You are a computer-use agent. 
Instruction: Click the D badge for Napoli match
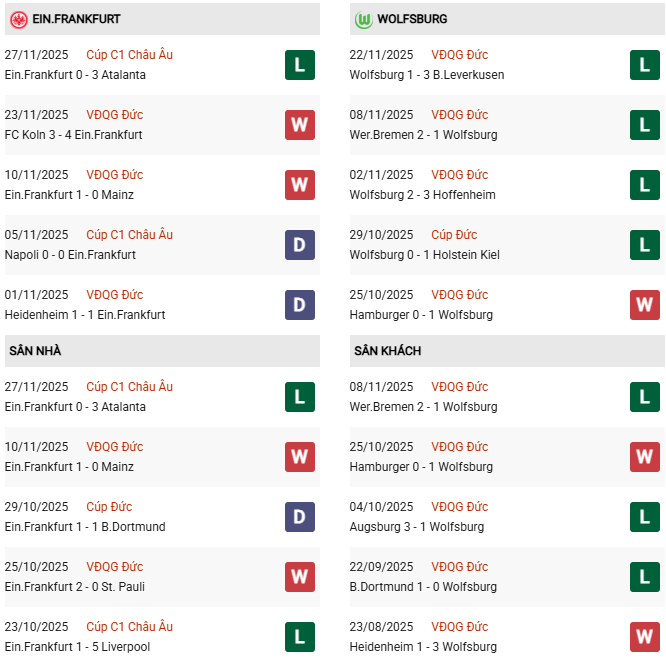tap(299, 245)
